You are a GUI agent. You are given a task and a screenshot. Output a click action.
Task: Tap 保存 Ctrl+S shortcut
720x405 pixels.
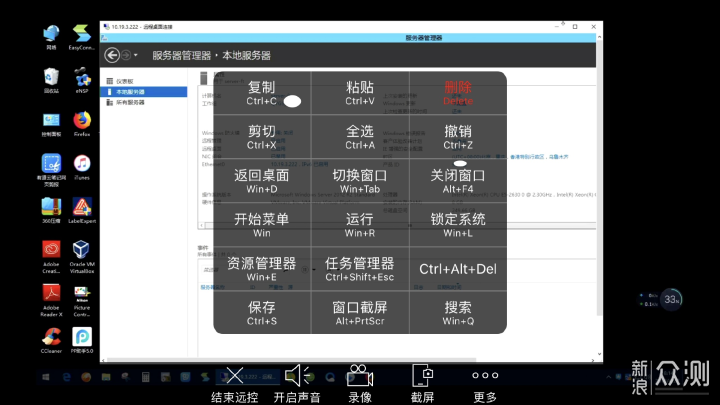262,313
